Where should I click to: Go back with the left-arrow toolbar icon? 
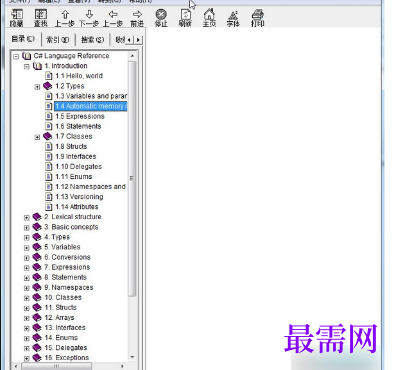click(x=113, y=18)
